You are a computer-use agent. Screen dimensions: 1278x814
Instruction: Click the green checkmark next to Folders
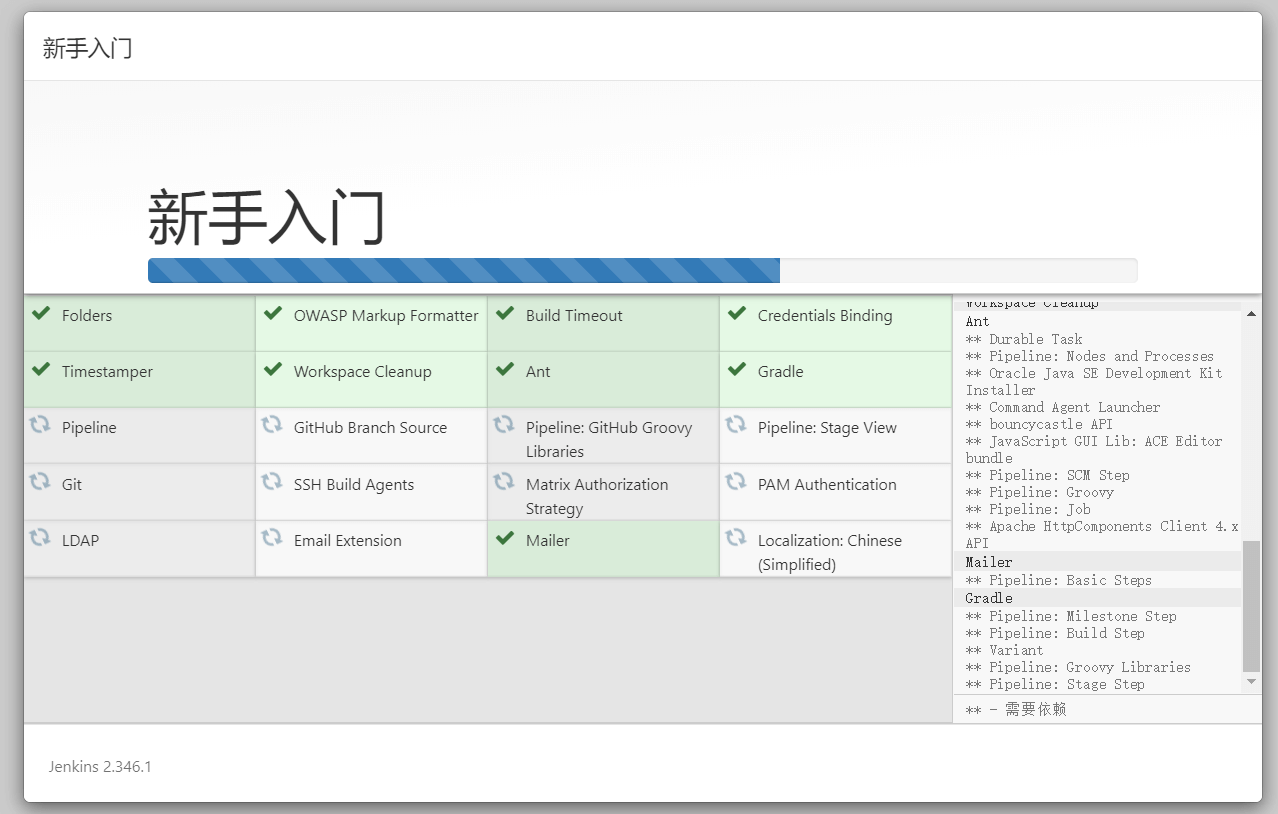coord(41,314)
